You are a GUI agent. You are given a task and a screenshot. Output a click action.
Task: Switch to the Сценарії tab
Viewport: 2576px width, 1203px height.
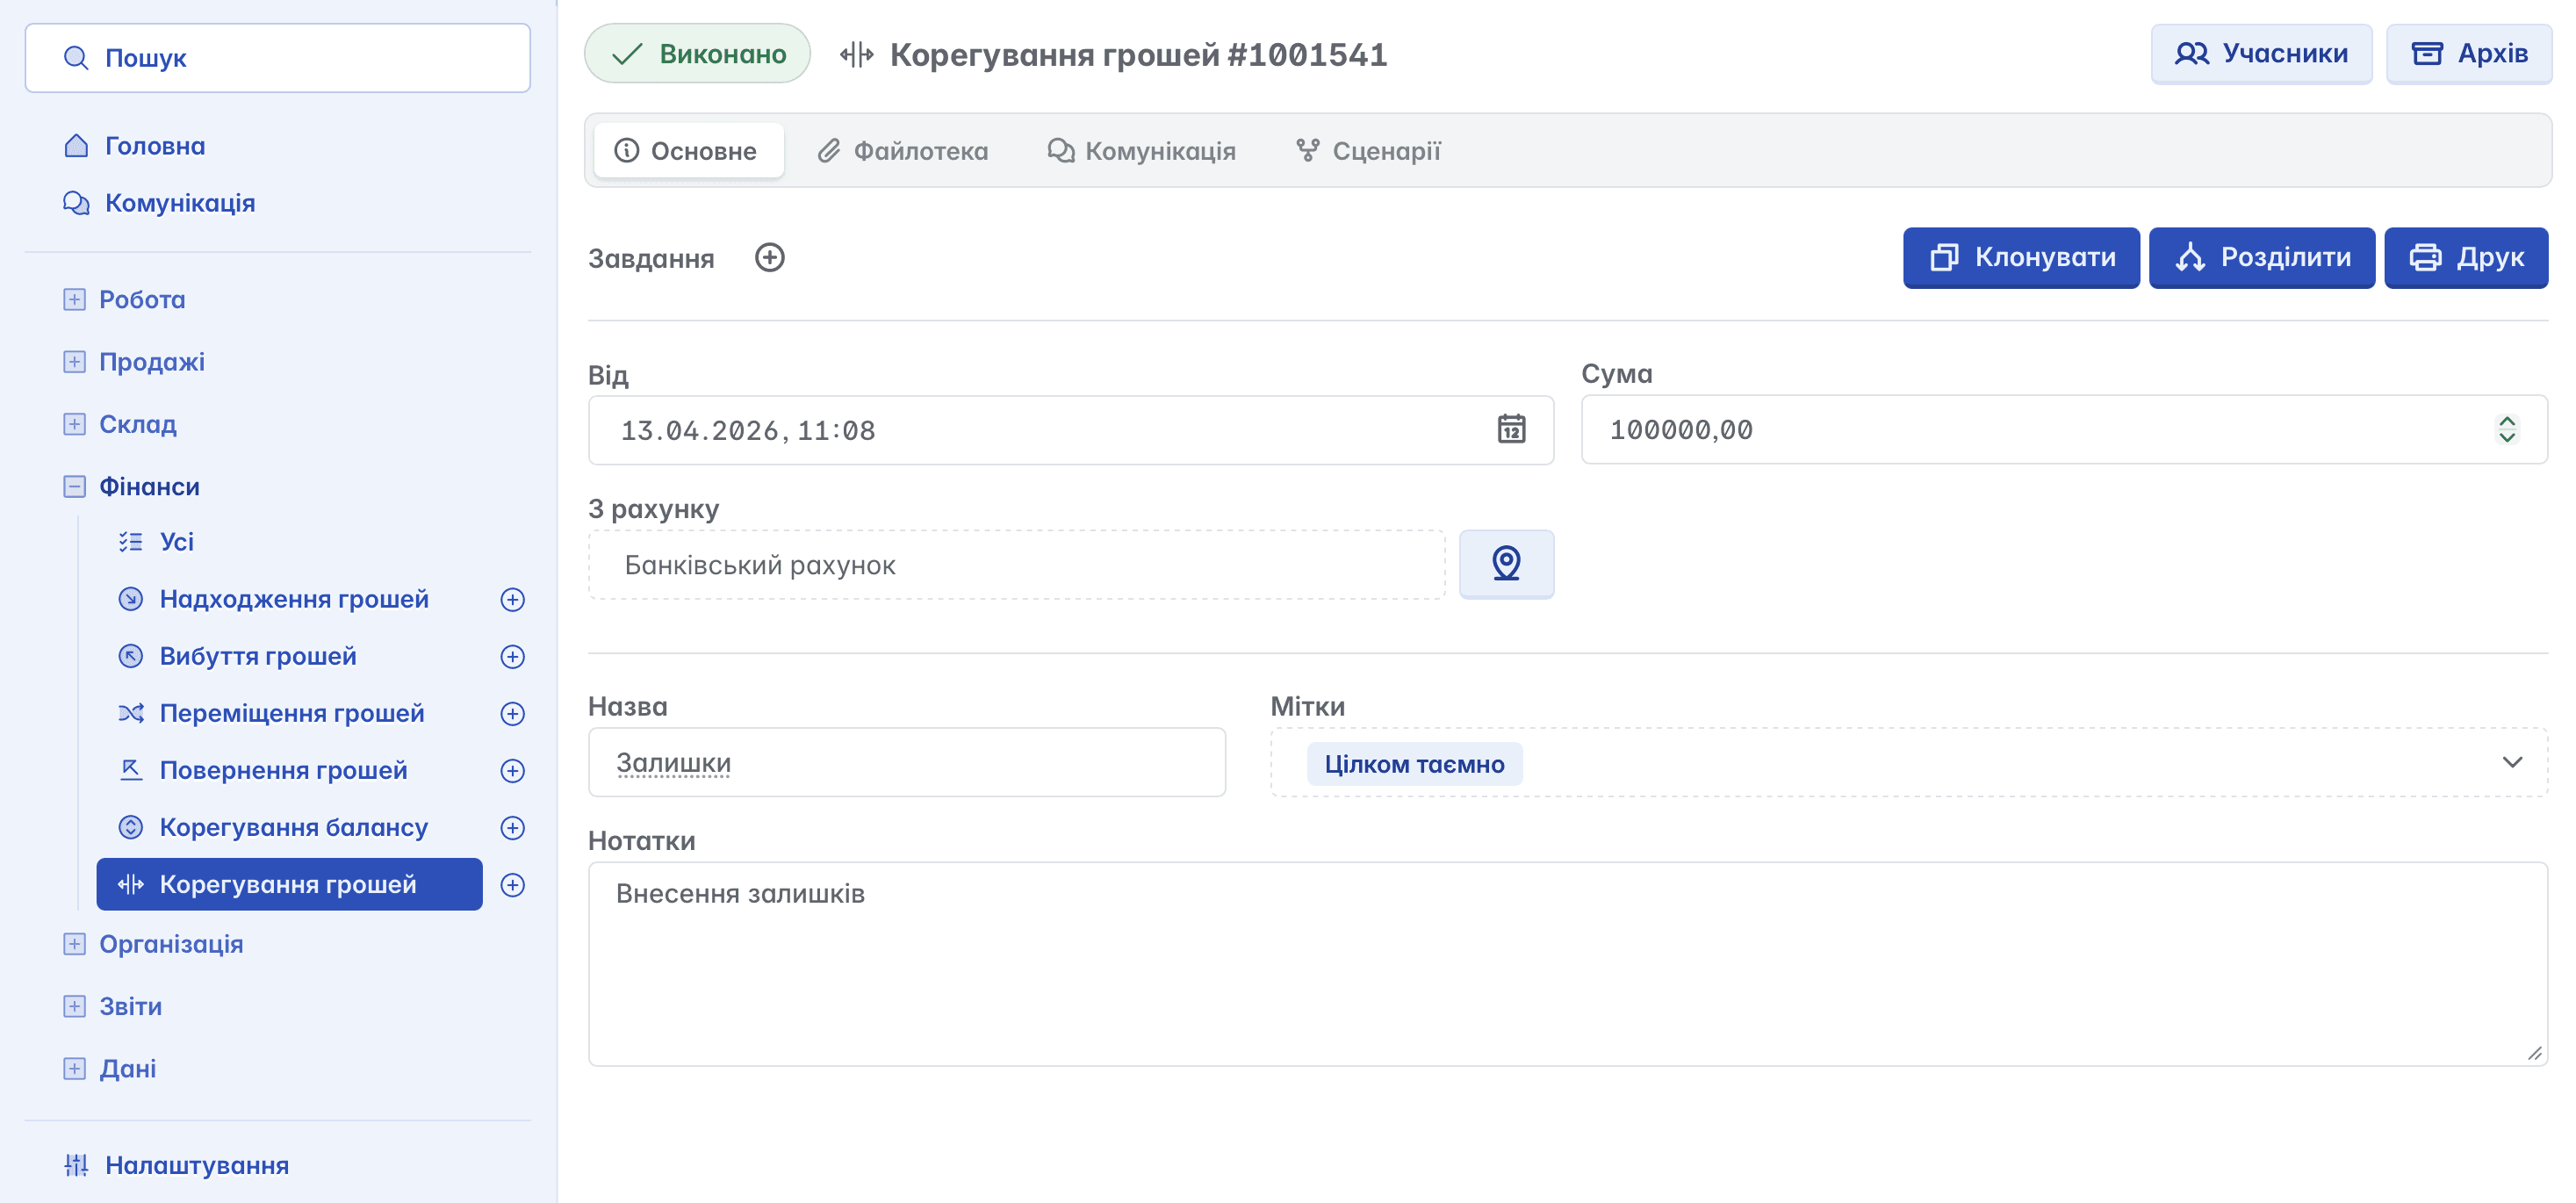coord(1368,151)
